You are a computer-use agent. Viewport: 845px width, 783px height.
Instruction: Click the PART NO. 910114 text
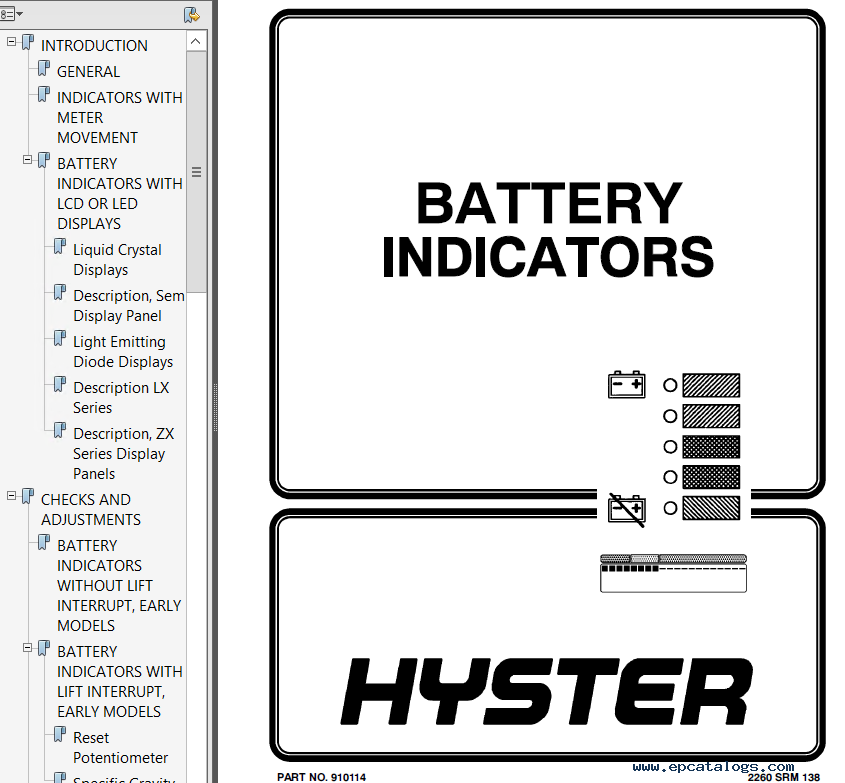click(x=321, y=777)
